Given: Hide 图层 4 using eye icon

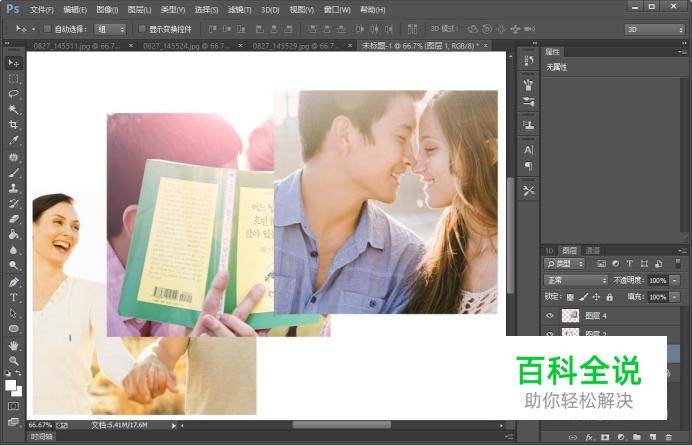Looking at the screenshot, I should [550, 316].
